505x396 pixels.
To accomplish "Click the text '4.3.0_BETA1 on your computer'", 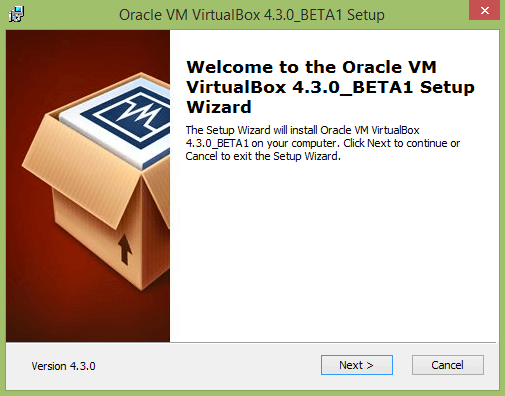I will (x=261, y=143).
